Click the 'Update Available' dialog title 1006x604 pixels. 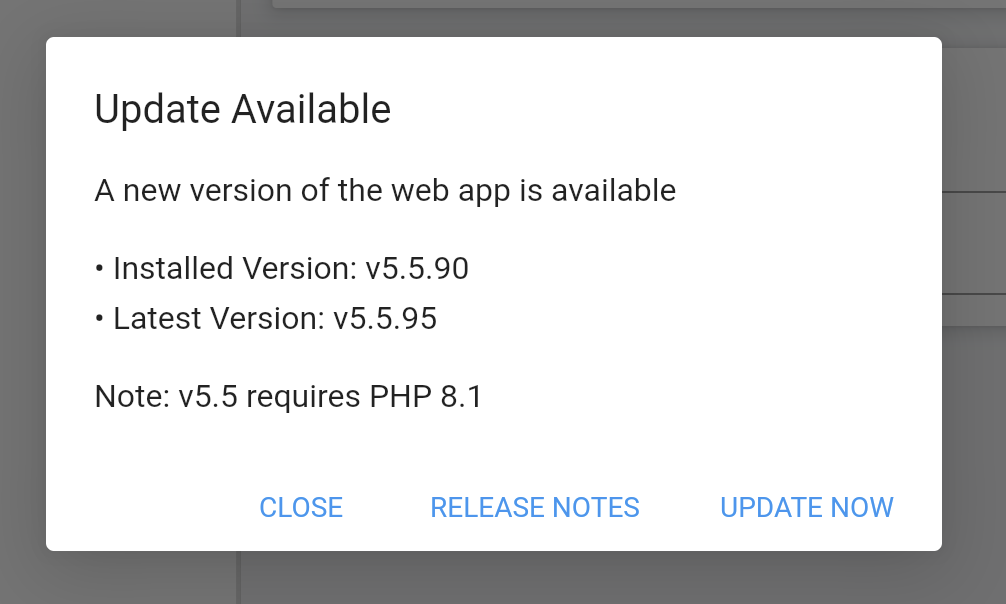[242, 109]
